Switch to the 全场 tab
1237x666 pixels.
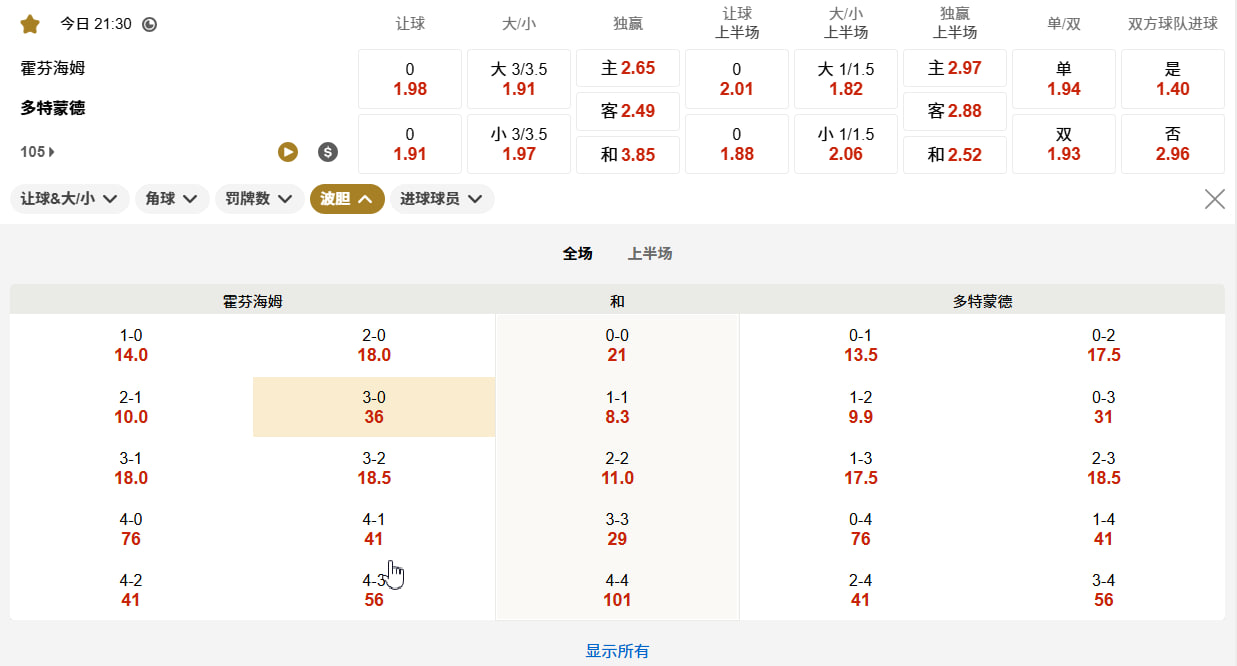point(578,254)
